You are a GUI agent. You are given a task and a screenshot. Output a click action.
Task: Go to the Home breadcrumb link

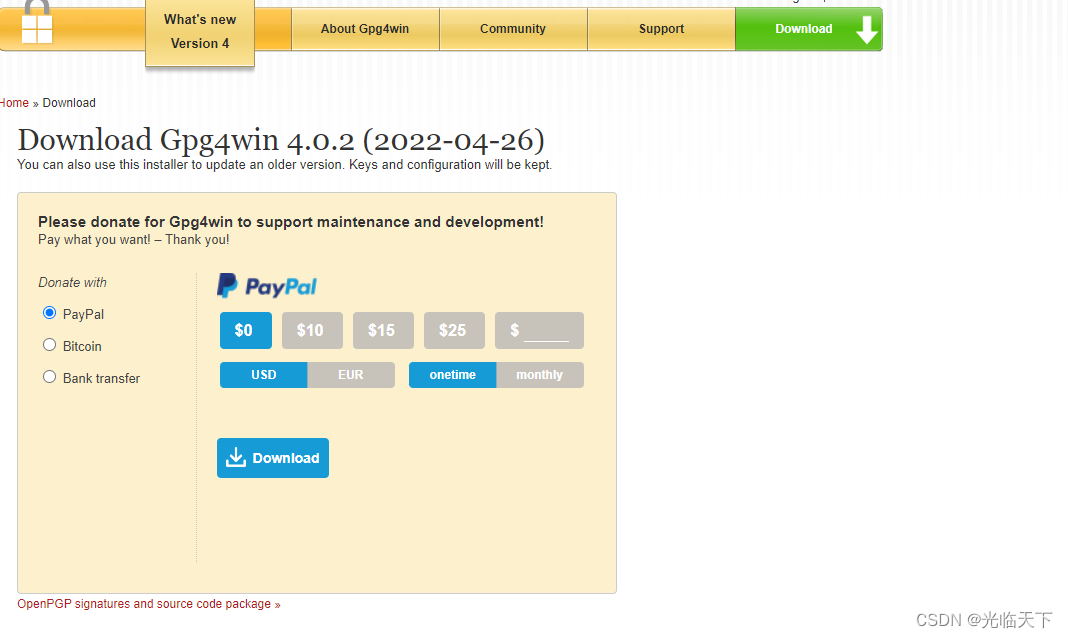tap(14, 103)
